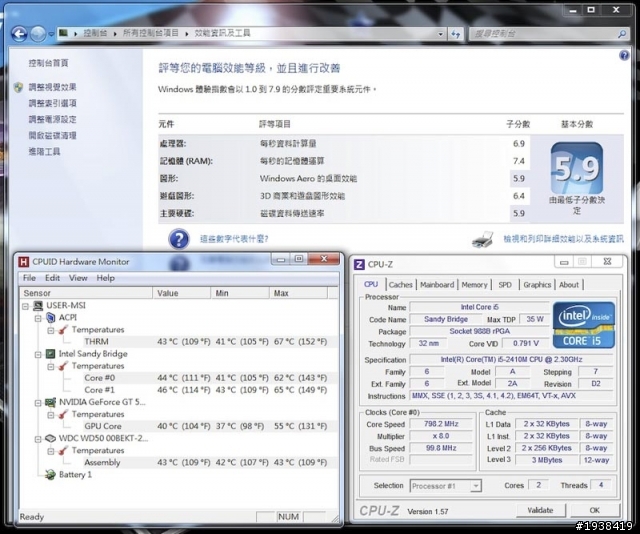Screen dimensions: 640x534
Task: Collapse Temperatures under ACPI
Action: 51,330
